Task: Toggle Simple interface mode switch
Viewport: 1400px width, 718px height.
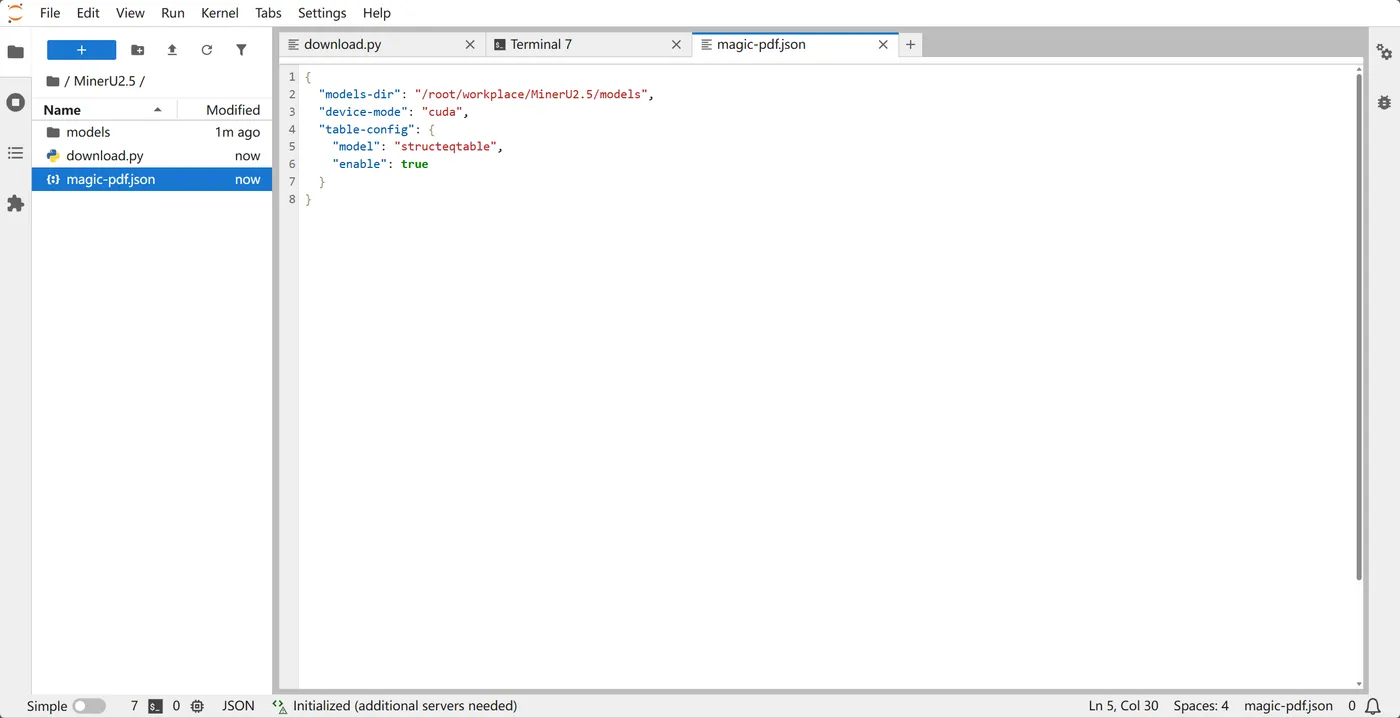Action: pos(89,706)
